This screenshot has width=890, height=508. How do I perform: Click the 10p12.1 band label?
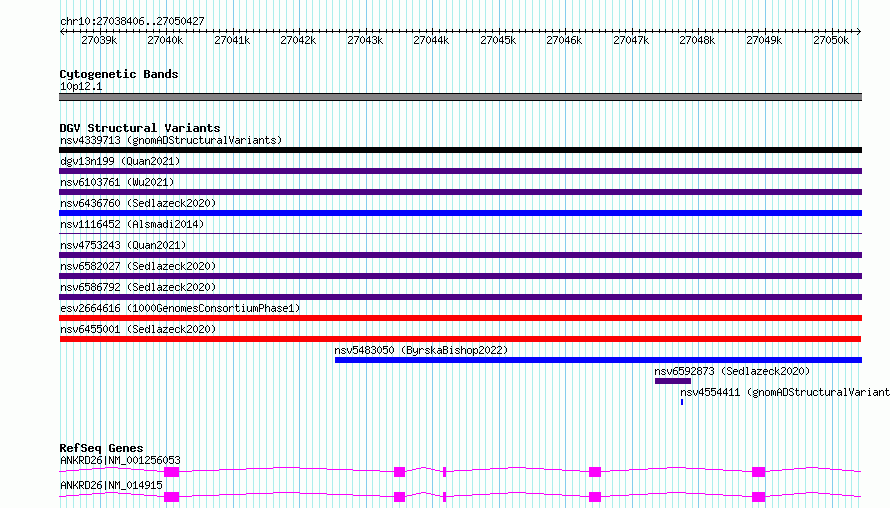81,86
